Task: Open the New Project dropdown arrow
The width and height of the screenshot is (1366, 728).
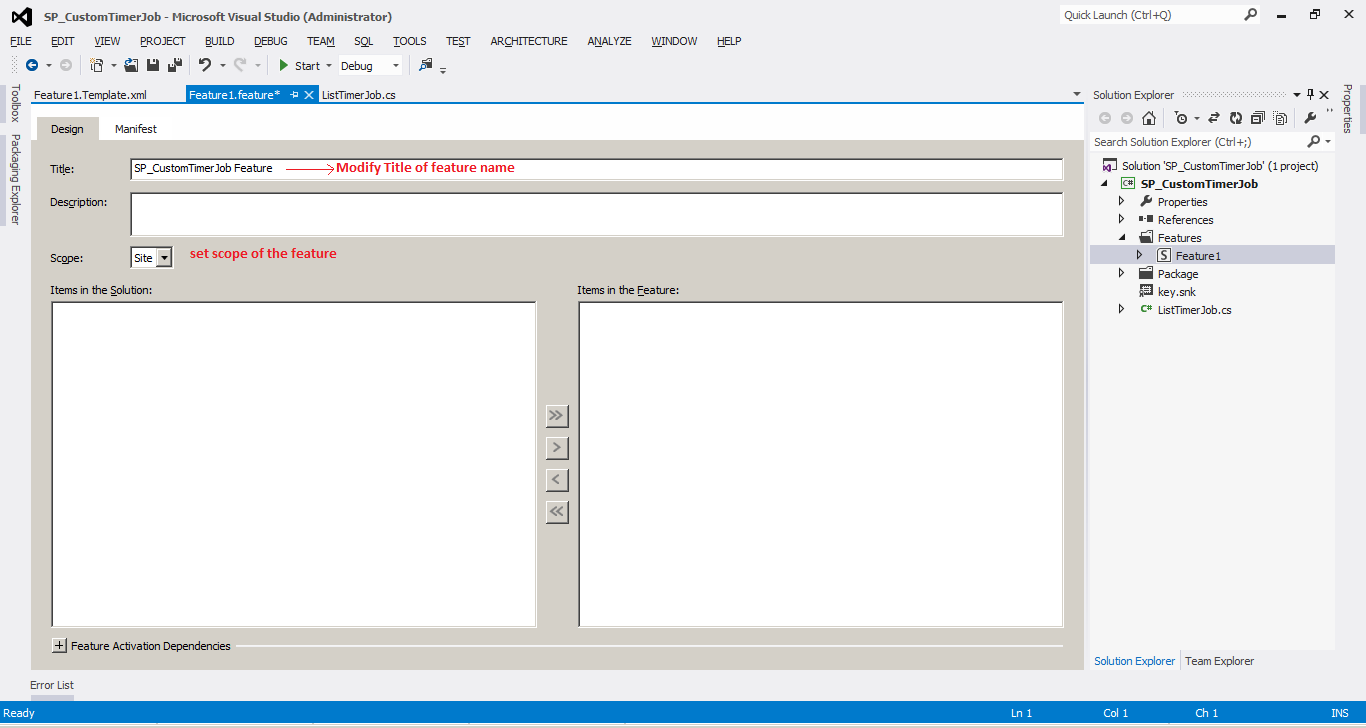Action: tap(113, 66)
